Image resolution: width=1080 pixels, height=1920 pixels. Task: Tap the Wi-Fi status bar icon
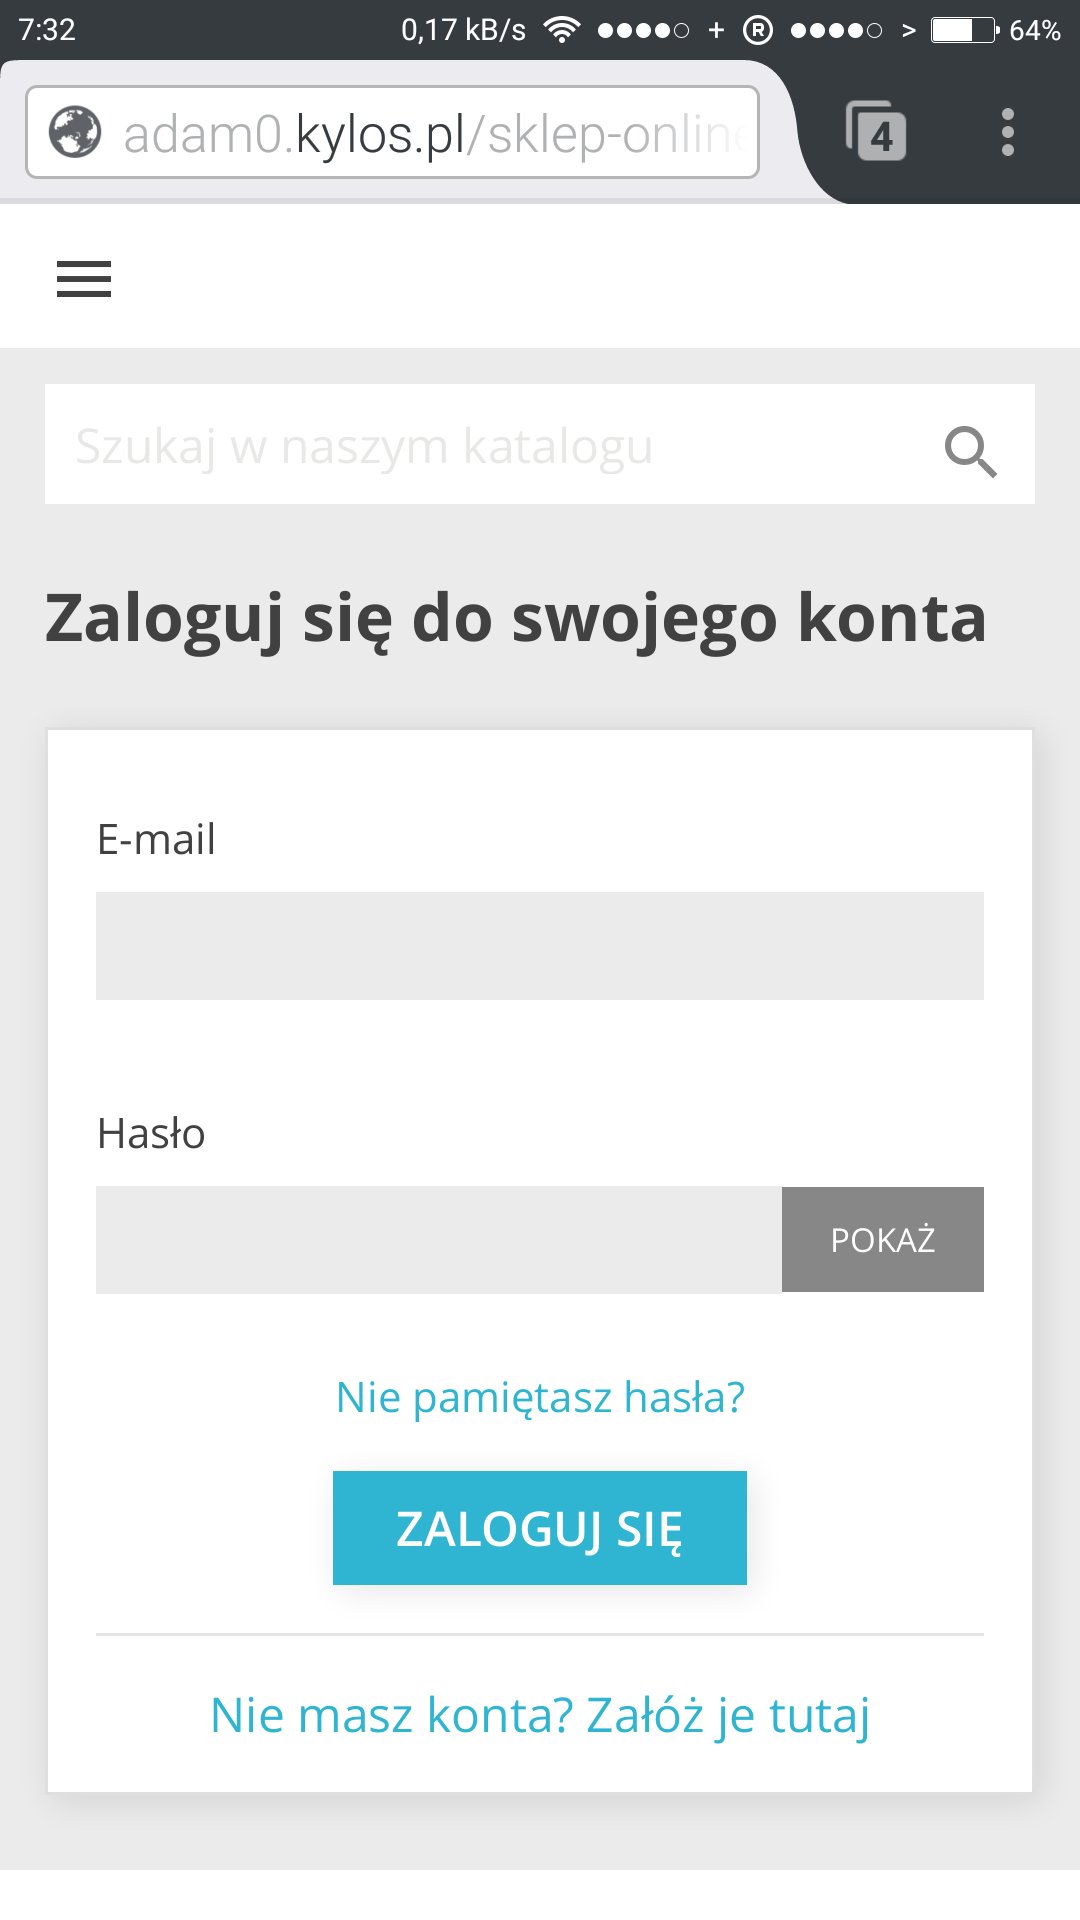pyautogui.click(x=562, y=30)
